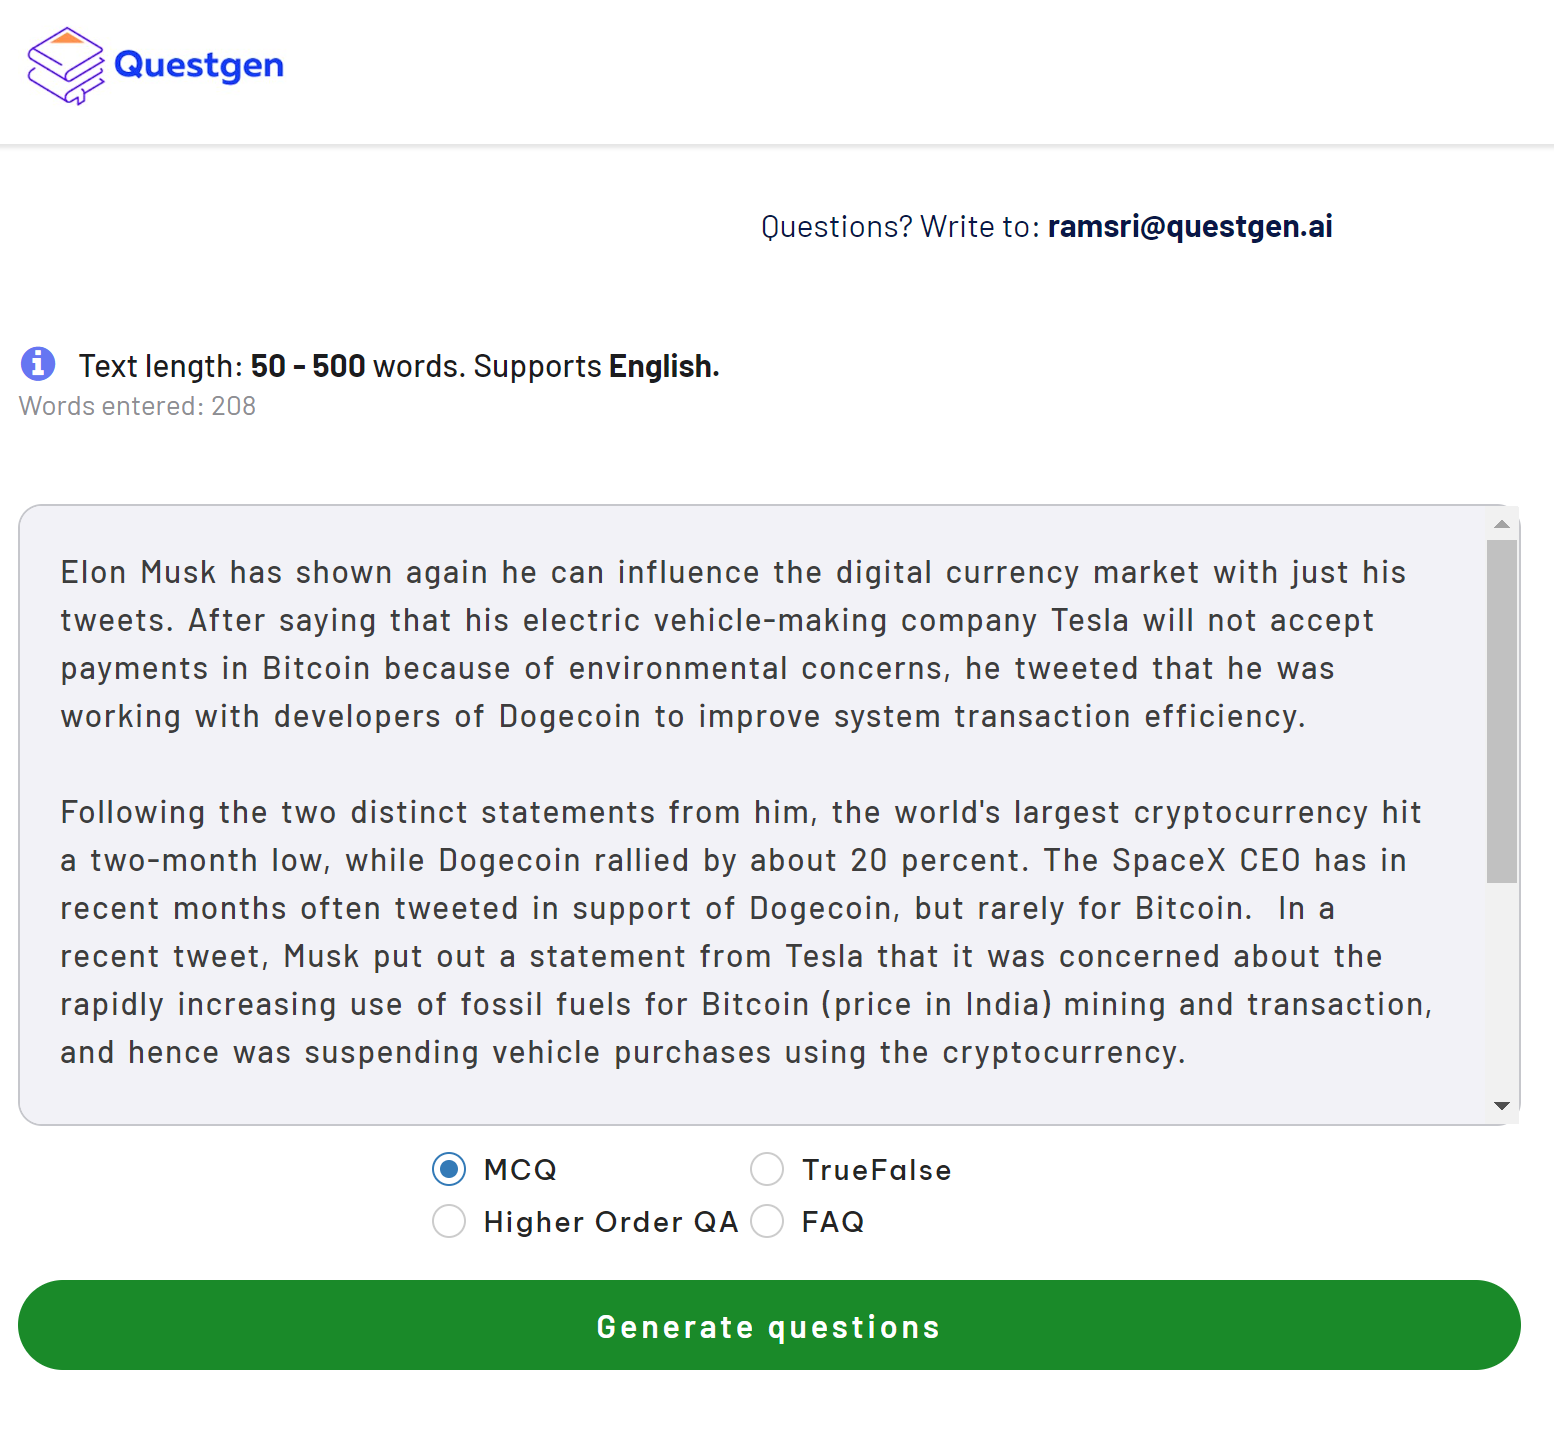
Task: Click the blue info icon near Text length
Action: (38, 364)
